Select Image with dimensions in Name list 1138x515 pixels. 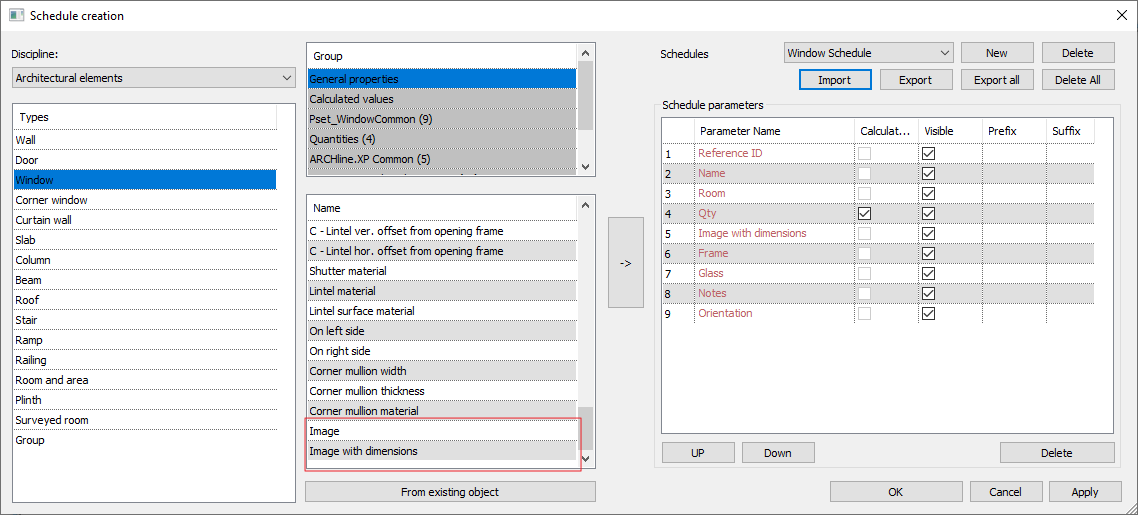click(x=441, y=451)
